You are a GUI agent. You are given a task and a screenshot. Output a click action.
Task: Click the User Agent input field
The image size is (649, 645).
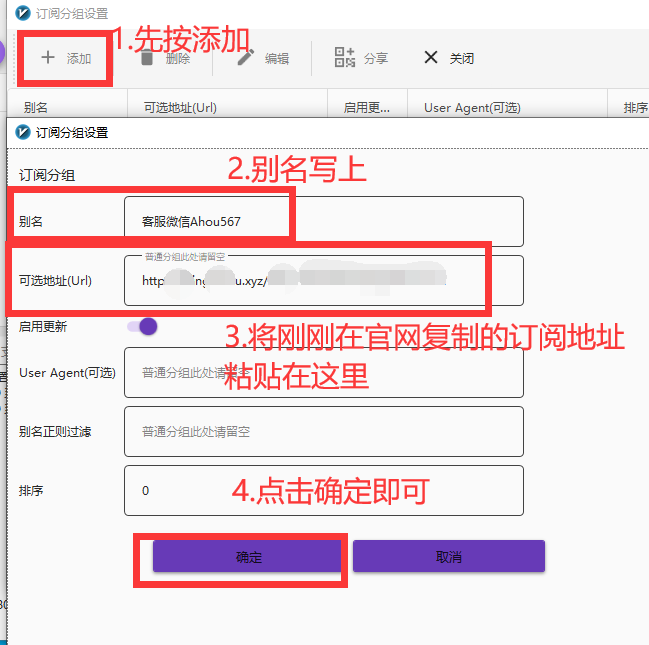[x=324, y=373]
